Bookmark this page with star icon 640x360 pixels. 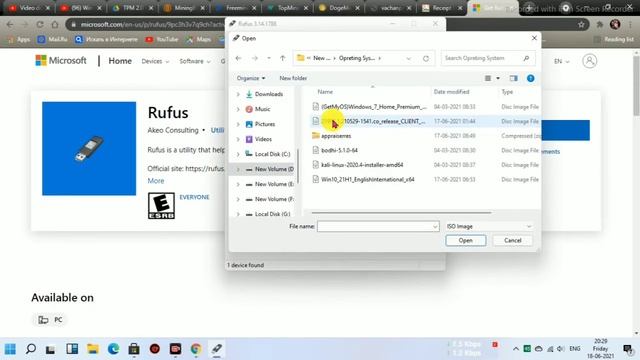[581, 24]
